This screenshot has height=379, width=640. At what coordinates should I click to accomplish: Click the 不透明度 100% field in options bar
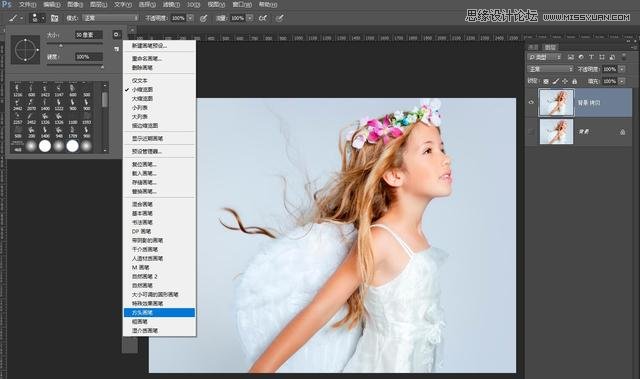pos(178,18)
